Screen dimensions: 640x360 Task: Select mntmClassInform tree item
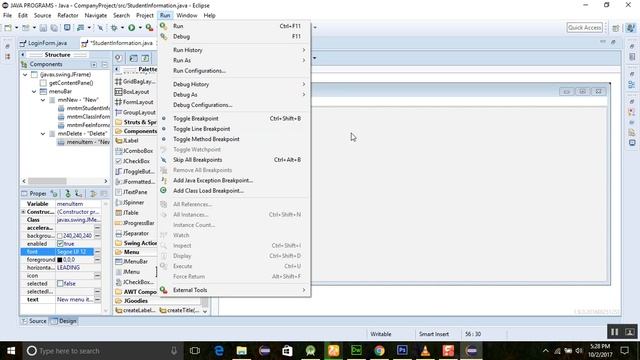[x=84, y=117]
